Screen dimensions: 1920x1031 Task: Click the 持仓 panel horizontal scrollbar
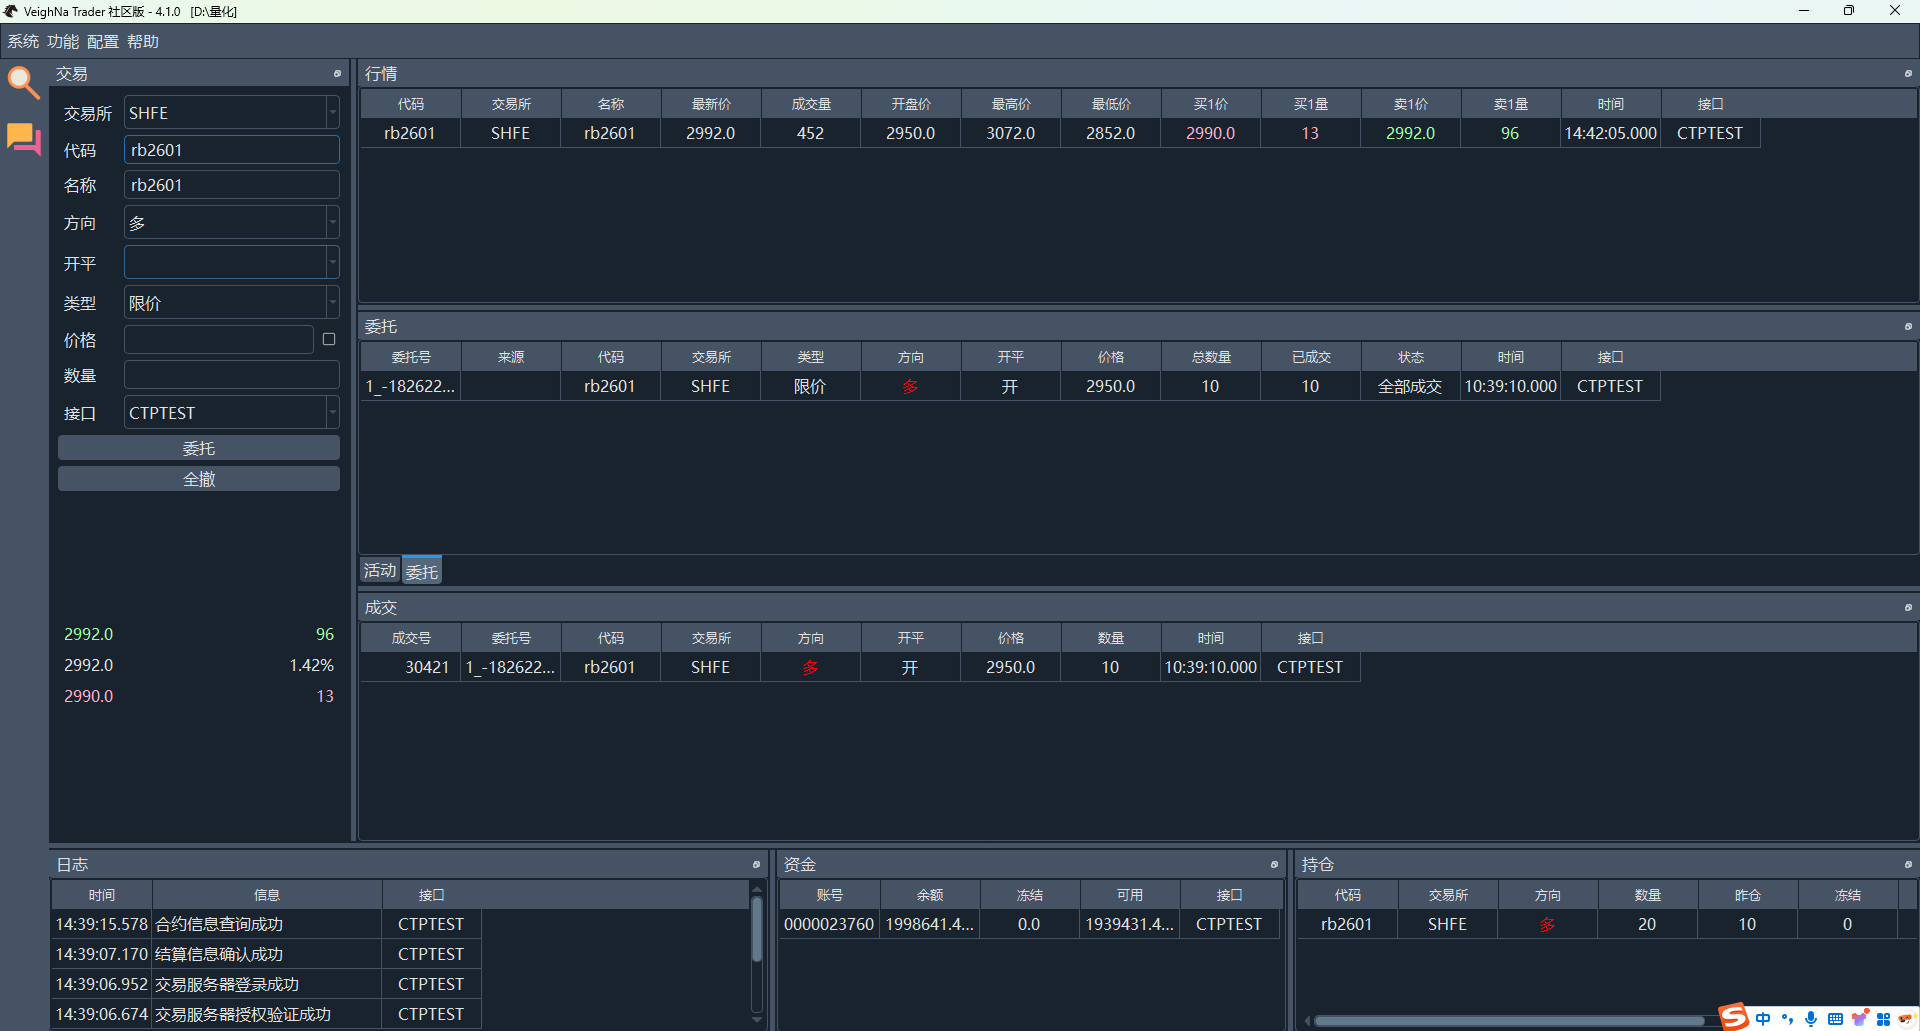point(1508,1021)
